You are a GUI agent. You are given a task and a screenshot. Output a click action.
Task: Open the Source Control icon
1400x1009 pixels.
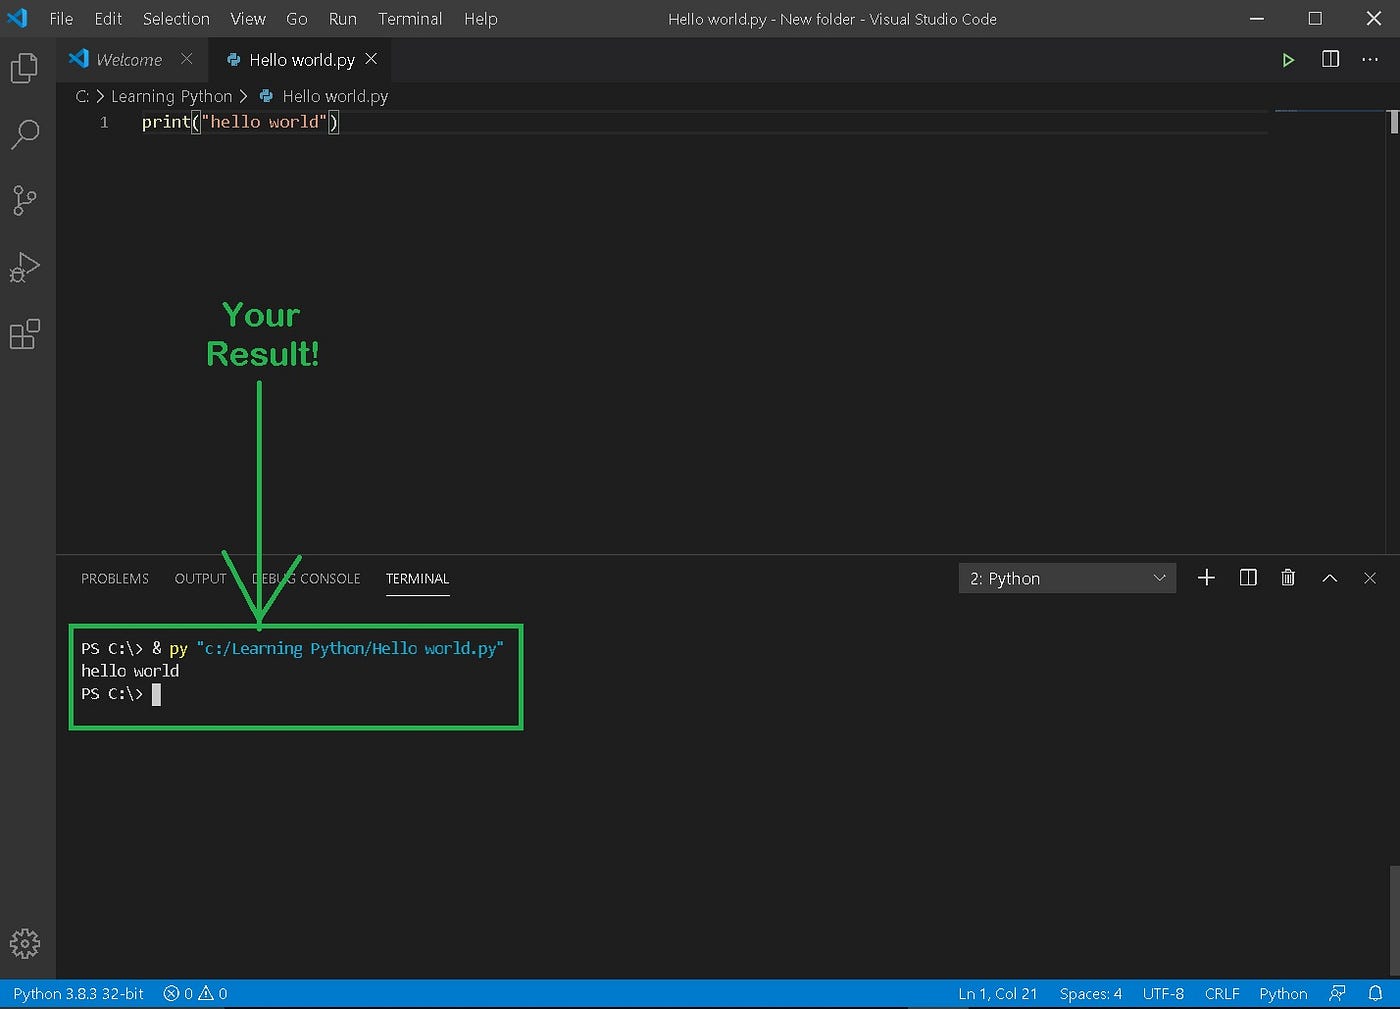(x=24, y=200)
